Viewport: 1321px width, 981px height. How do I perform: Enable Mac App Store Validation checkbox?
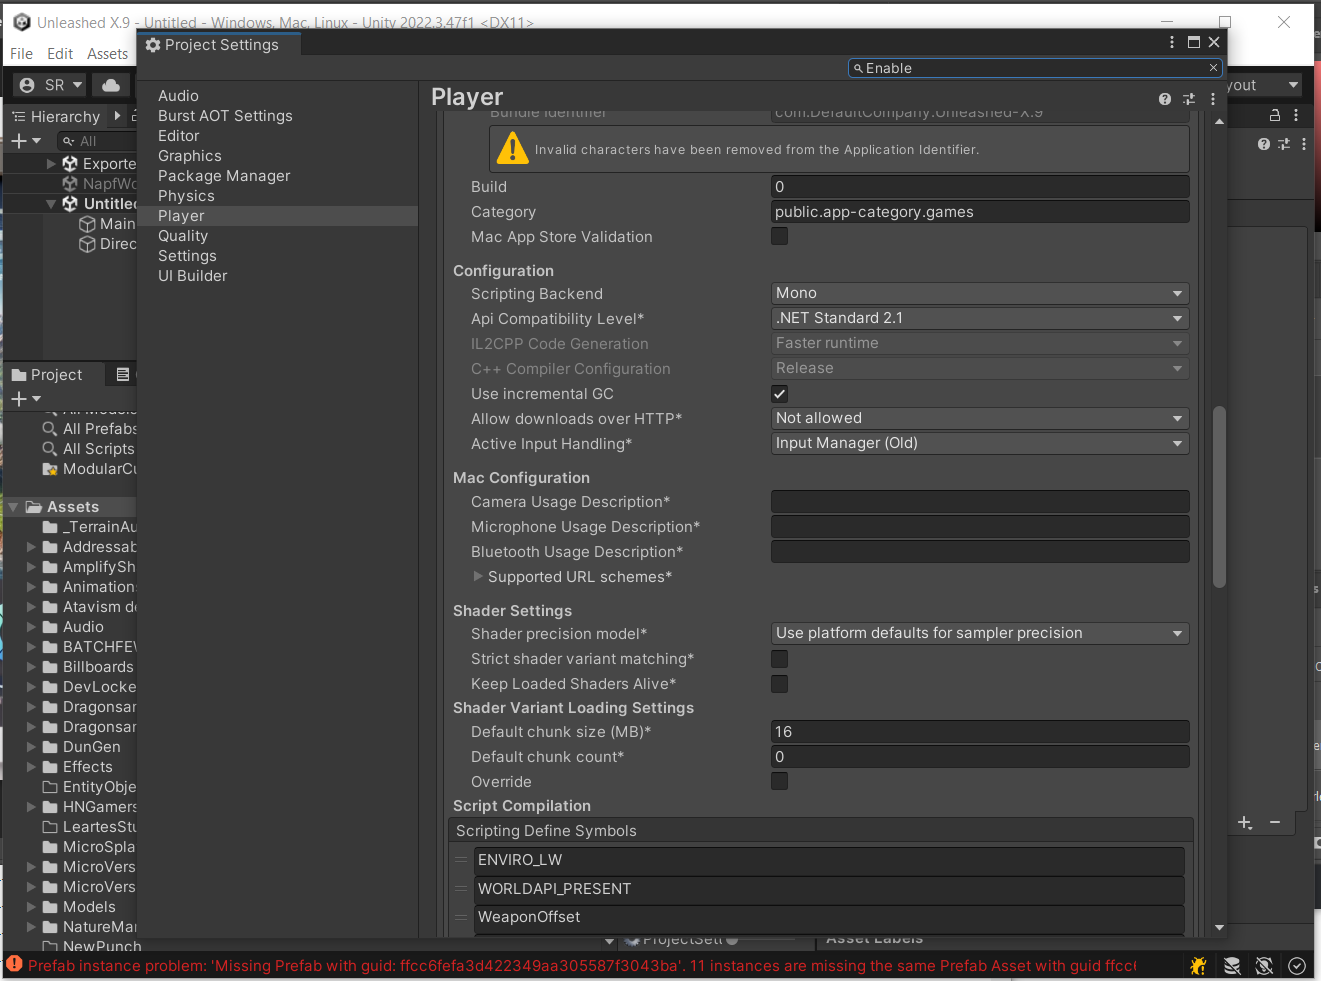coord(780,236)
